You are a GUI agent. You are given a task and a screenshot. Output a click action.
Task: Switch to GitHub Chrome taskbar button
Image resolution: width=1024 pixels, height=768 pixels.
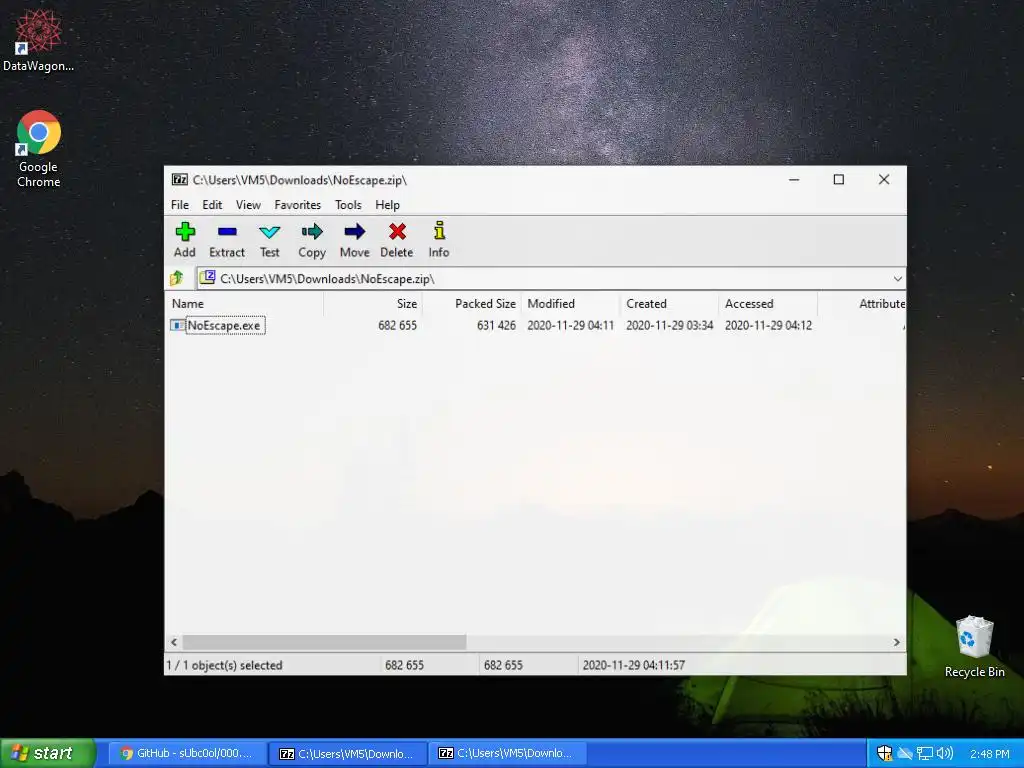187,754
